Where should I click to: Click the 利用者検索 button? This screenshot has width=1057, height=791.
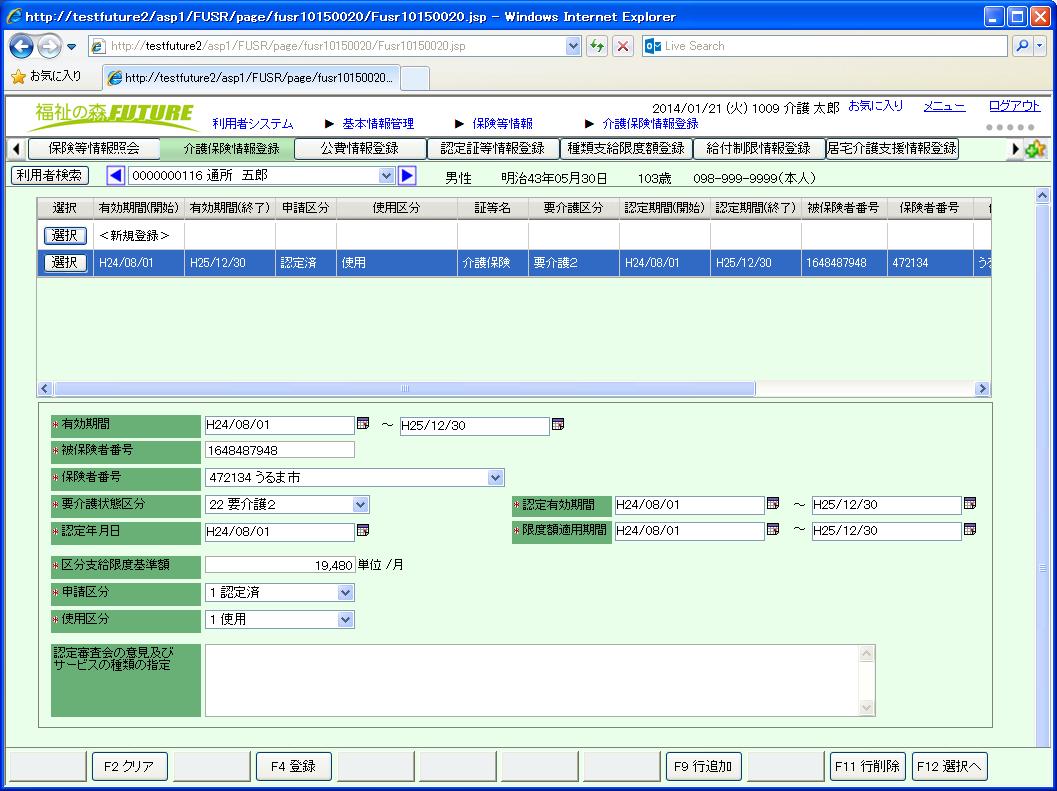(50, 175)
